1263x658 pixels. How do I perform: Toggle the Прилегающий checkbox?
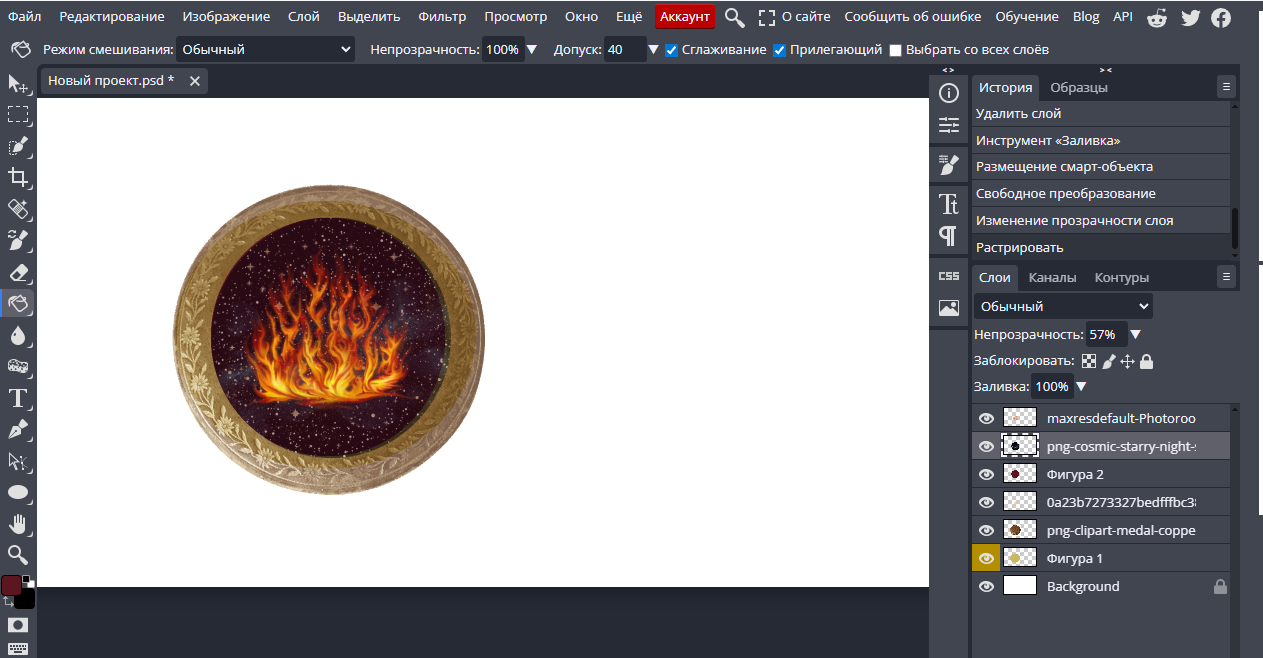779,50
